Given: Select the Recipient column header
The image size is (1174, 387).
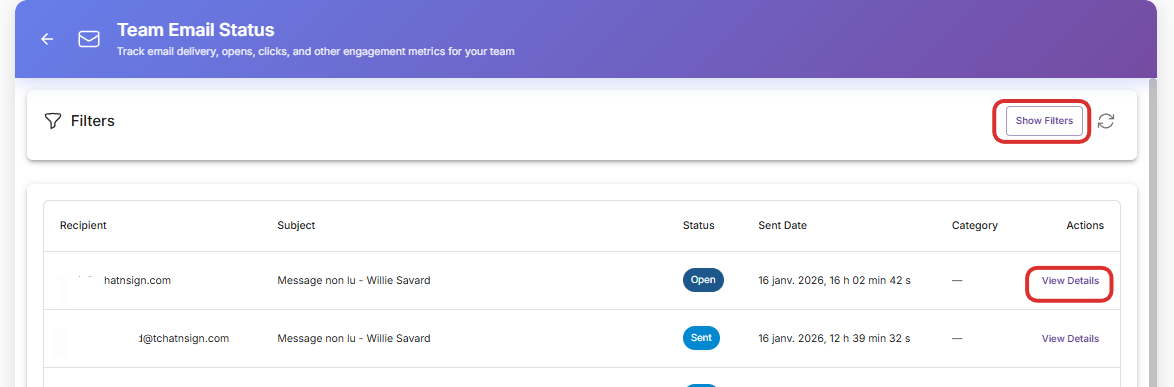Looking at the screenshot, I should 83,225.
